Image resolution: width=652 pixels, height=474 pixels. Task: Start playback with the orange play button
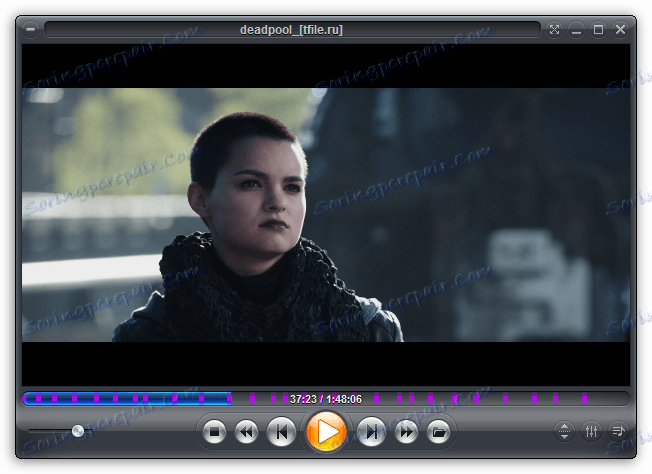[x=326, y=432]
